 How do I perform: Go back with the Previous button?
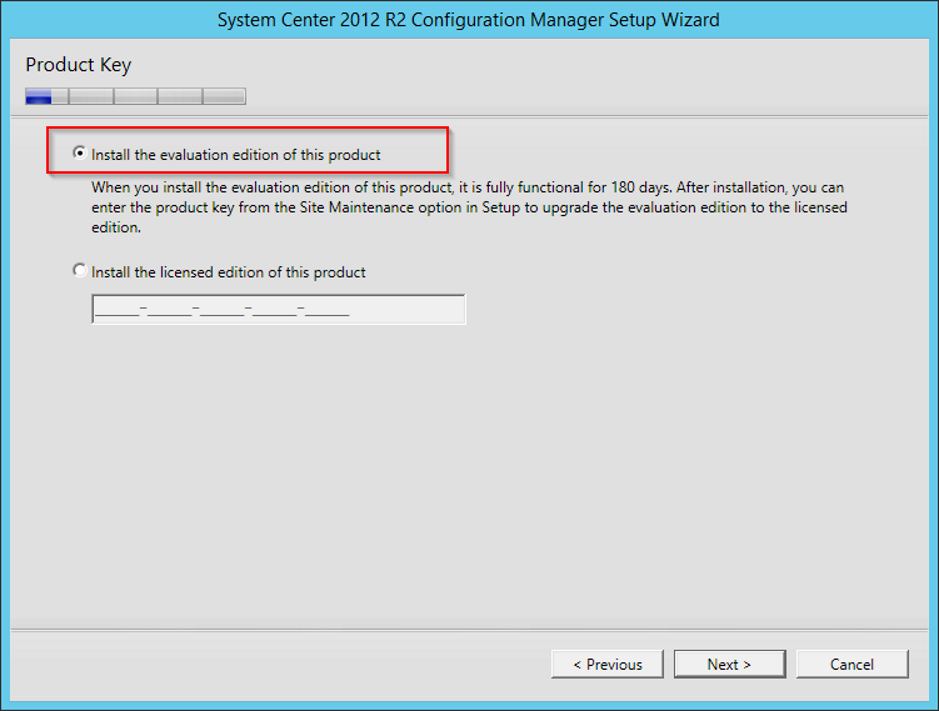point(607,664)
